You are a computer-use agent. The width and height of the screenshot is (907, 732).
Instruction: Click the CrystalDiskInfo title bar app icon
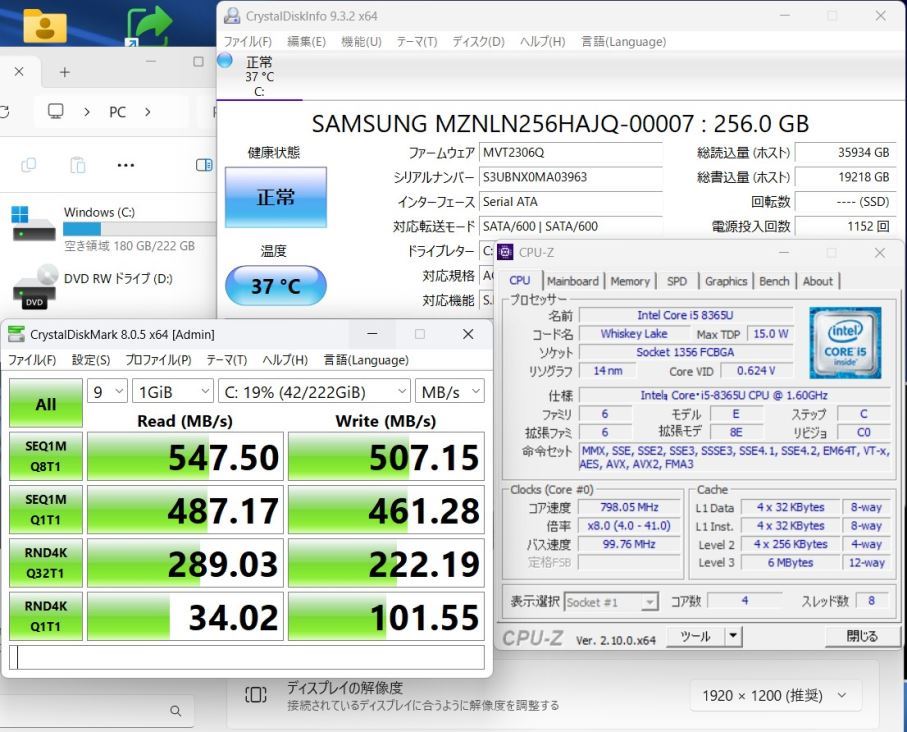point(232,16)
